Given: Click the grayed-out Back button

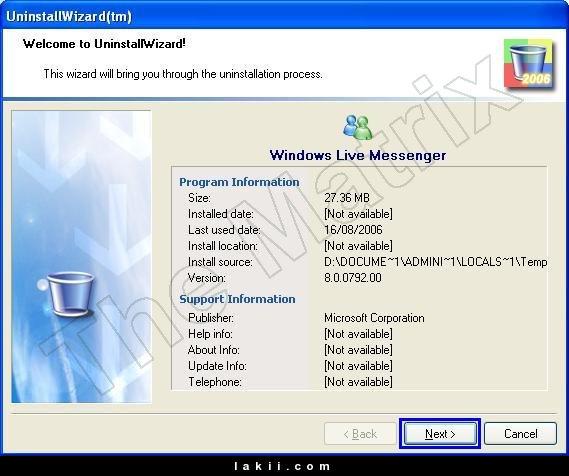Looking at the screenshot, I should click(360, 434).
